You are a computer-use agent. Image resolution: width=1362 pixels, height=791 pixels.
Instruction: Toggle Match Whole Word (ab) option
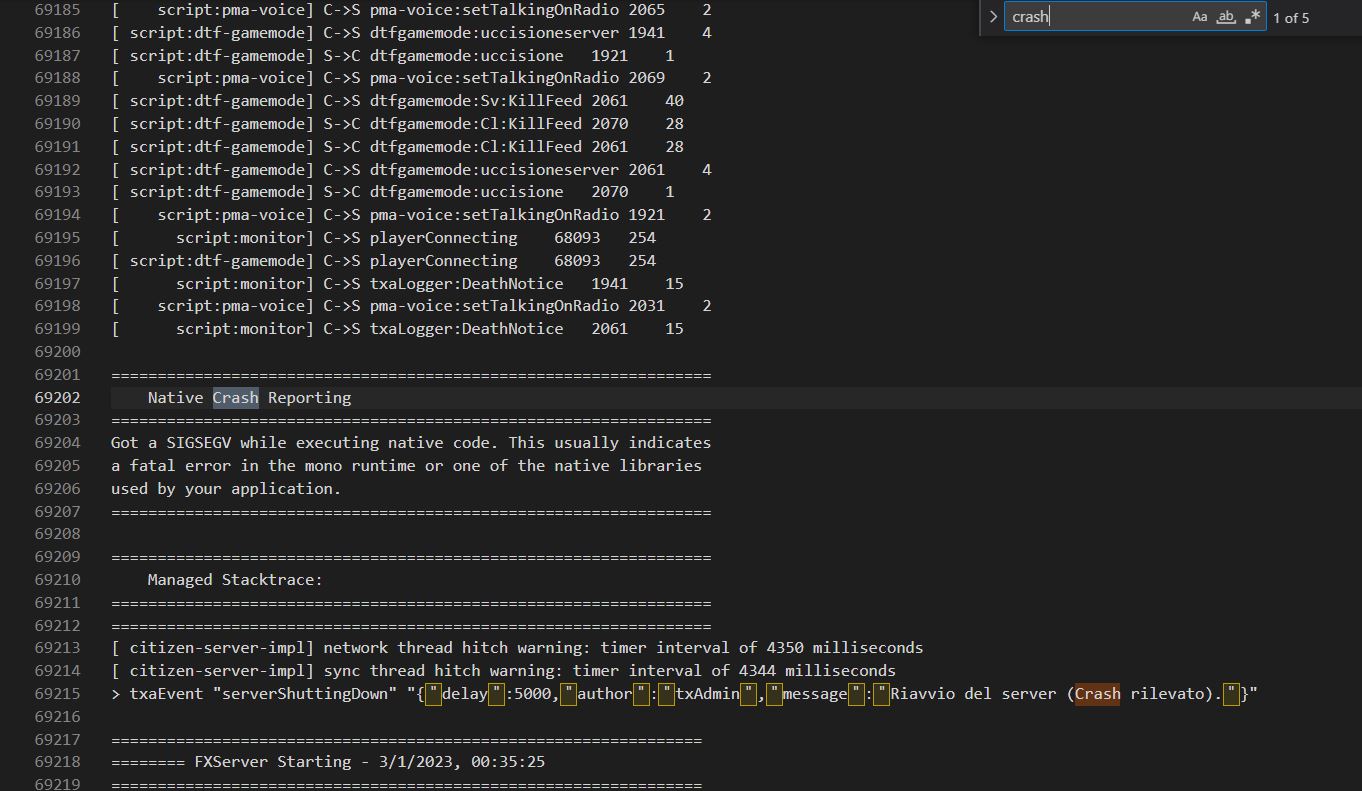coord(1226,17)
